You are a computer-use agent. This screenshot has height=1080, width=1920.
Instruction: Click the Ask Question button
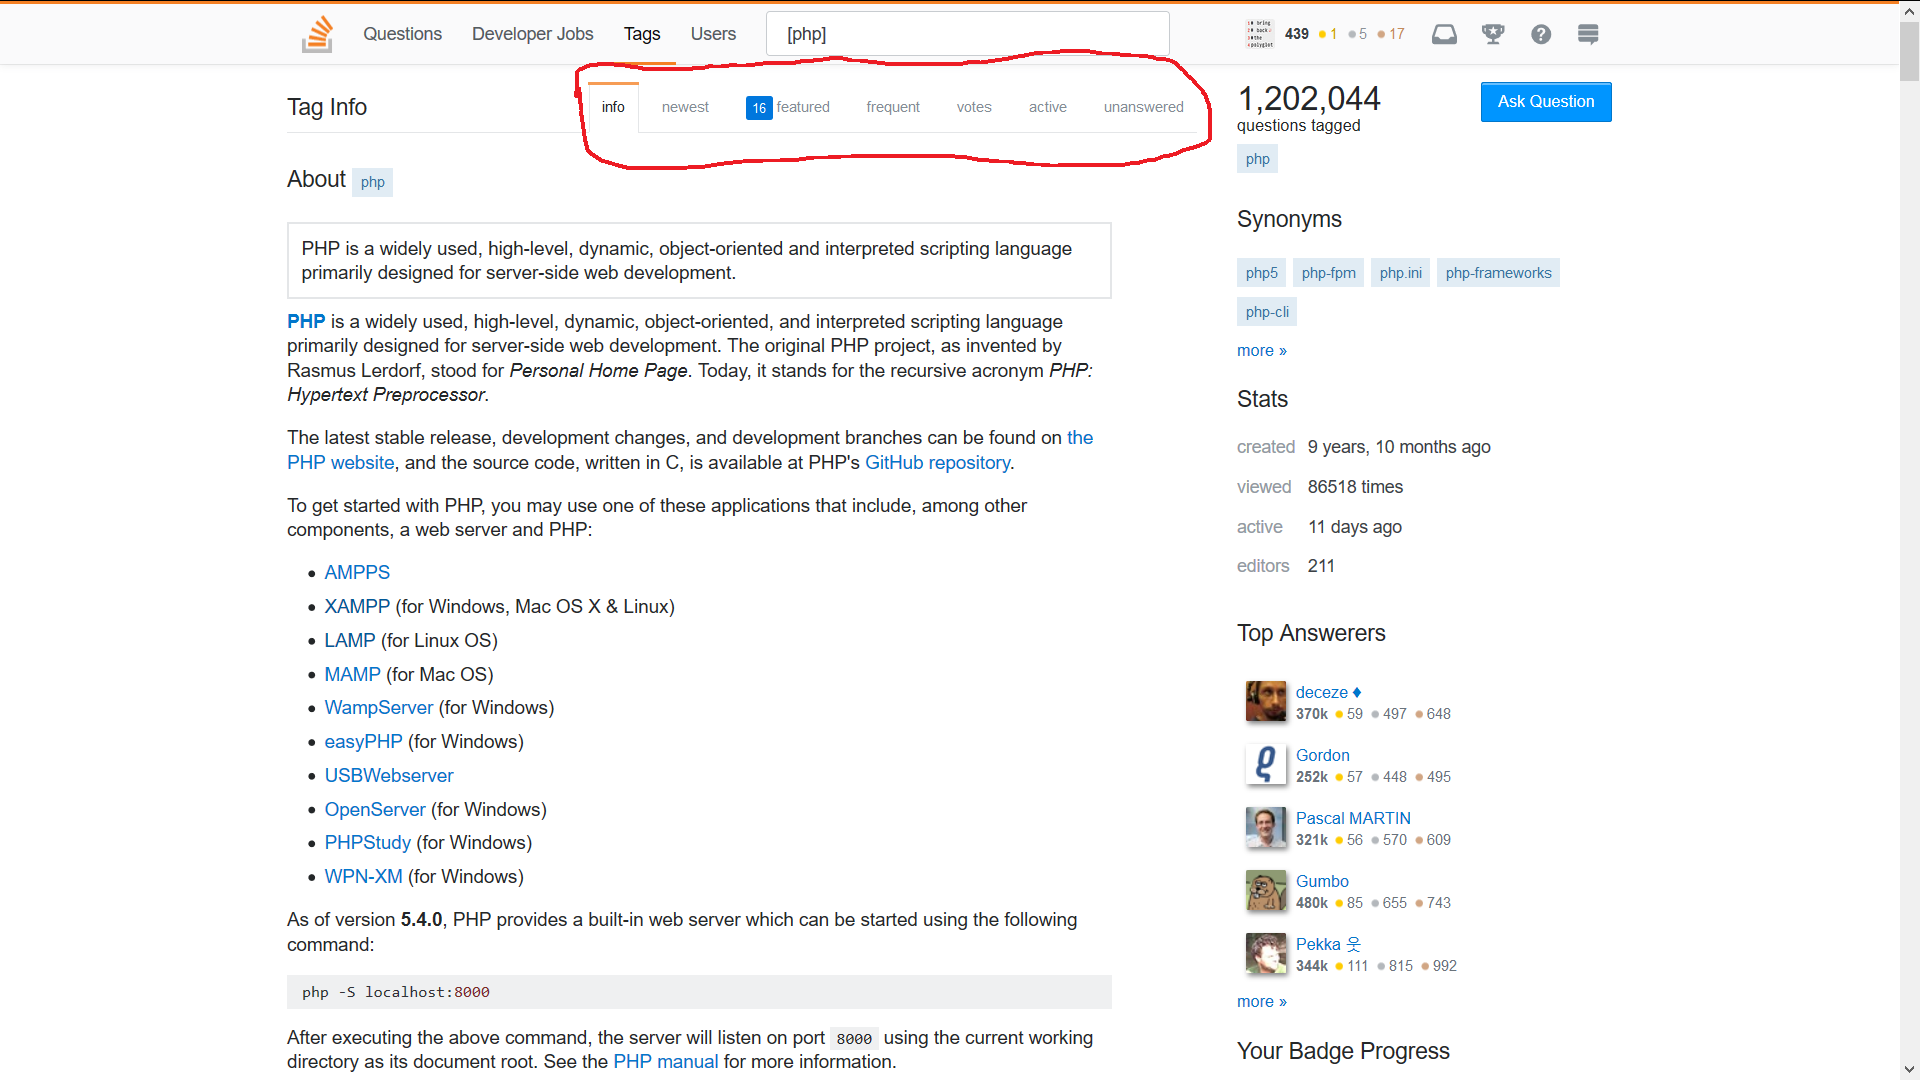click(1546, 102)
